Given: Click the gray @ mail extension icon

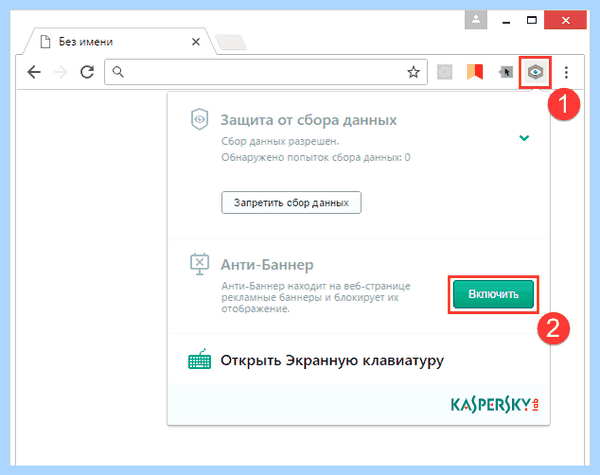Looking at the screenshot, I should click(x=445, y=72).
